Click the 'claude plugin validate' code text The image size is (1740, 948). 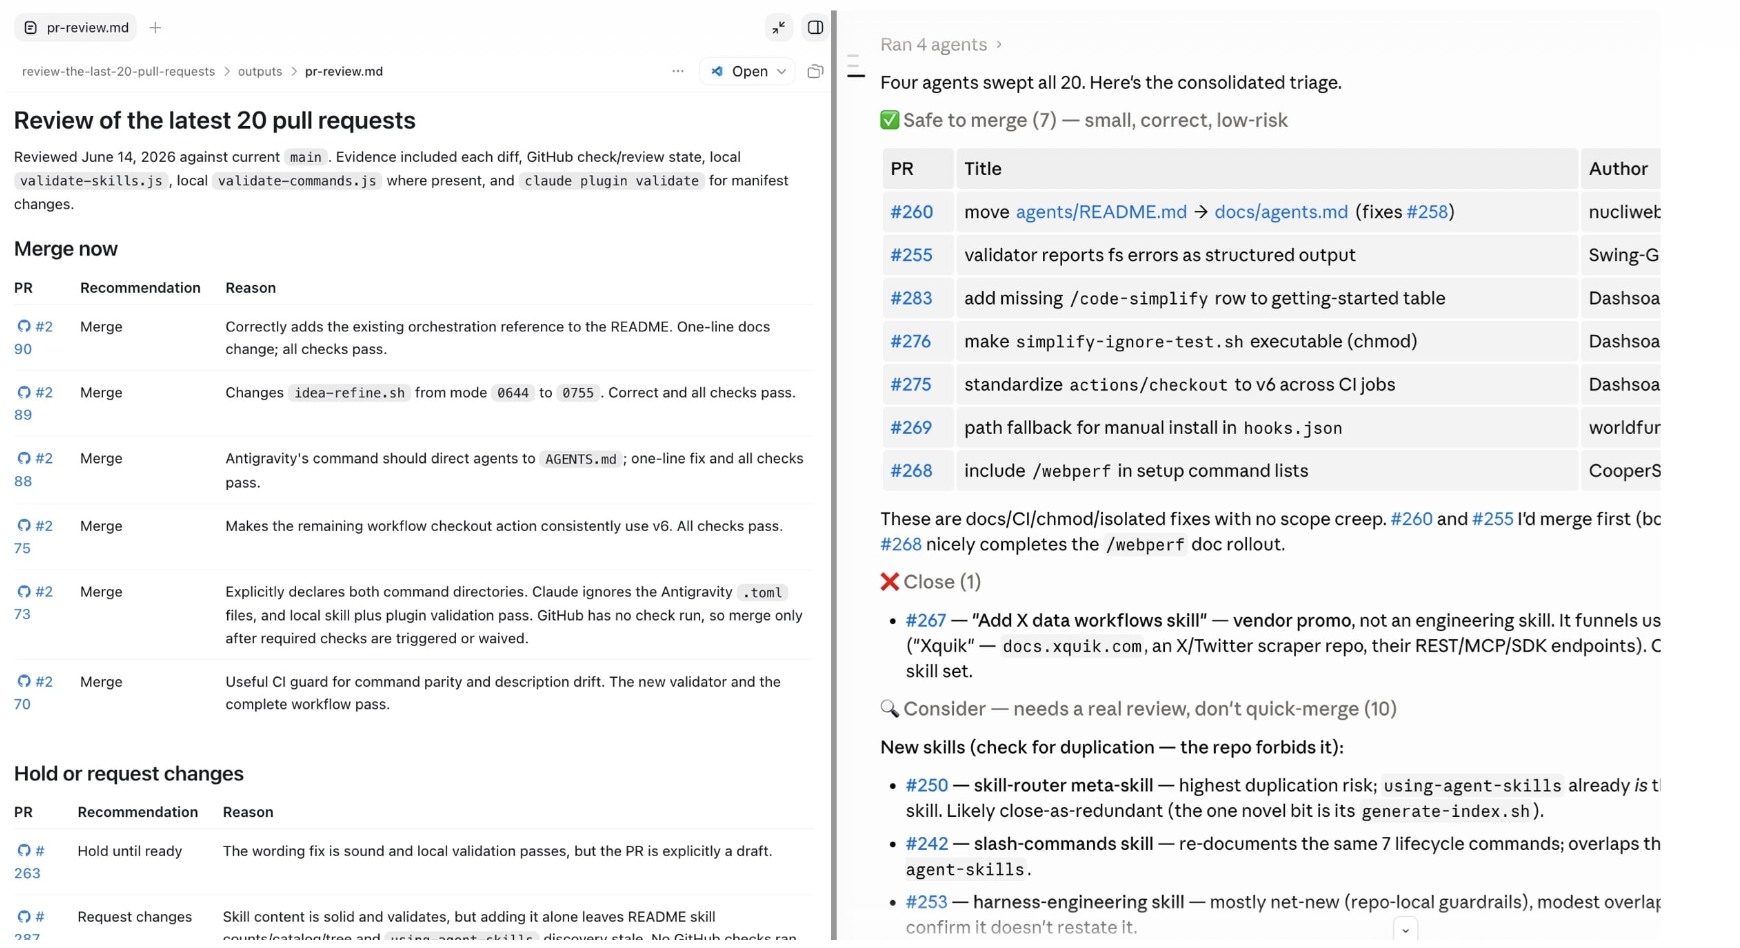[611, 181]
